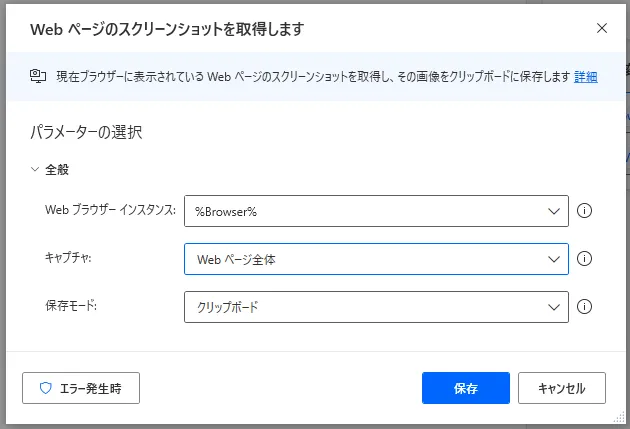Click the Web ブラウザー インスタンス: label

pyautogui.click(x=110, y=210)
